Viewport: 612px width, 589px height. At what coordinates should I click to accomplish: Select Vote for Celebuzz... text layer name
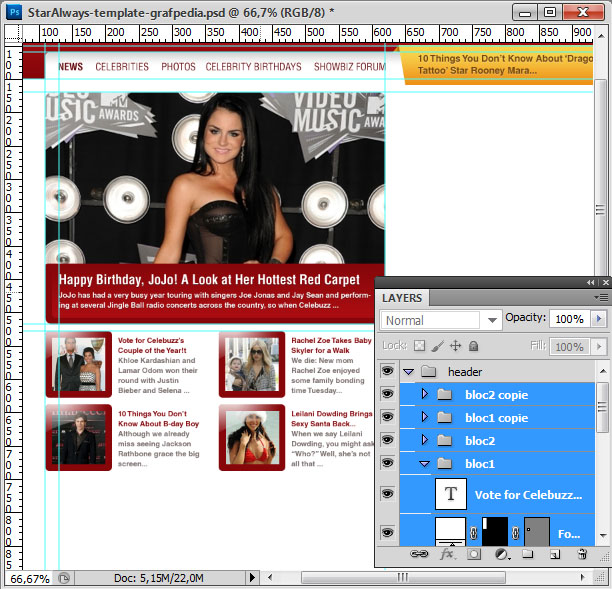[528, 495]
